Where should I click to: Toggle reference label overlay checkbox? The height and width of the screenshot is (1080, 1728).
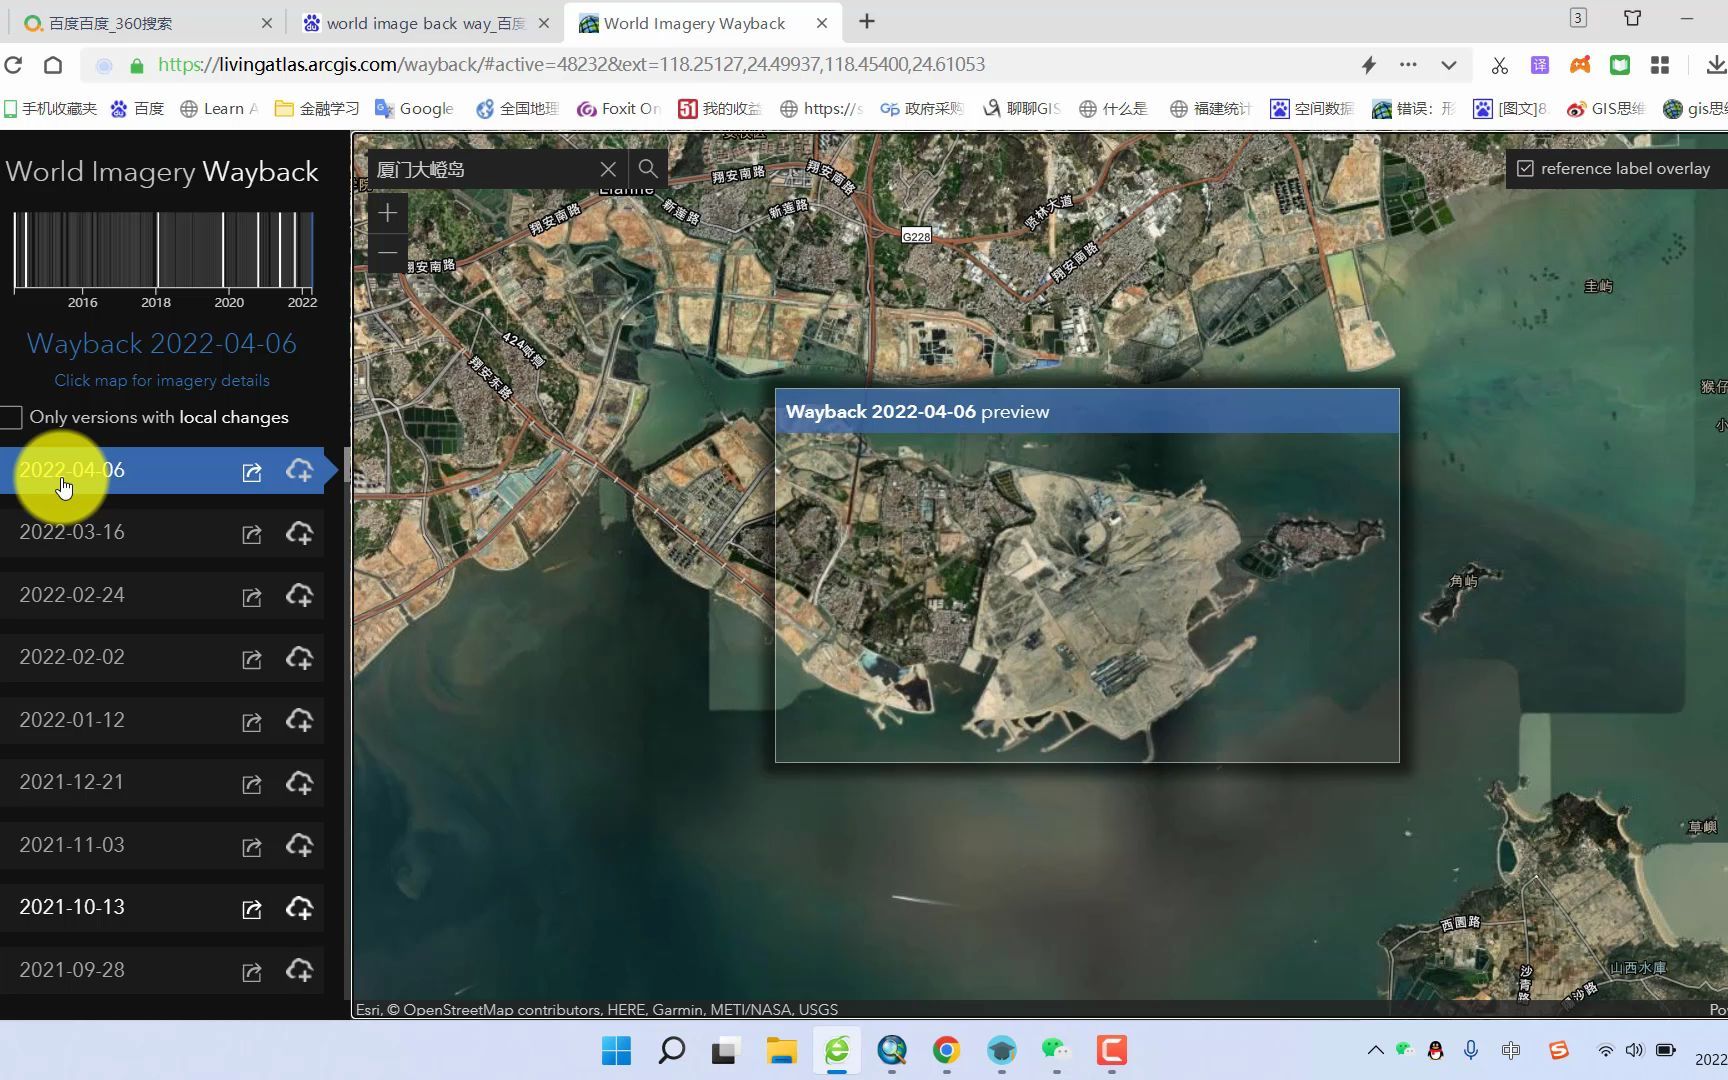pos(1525,169)
